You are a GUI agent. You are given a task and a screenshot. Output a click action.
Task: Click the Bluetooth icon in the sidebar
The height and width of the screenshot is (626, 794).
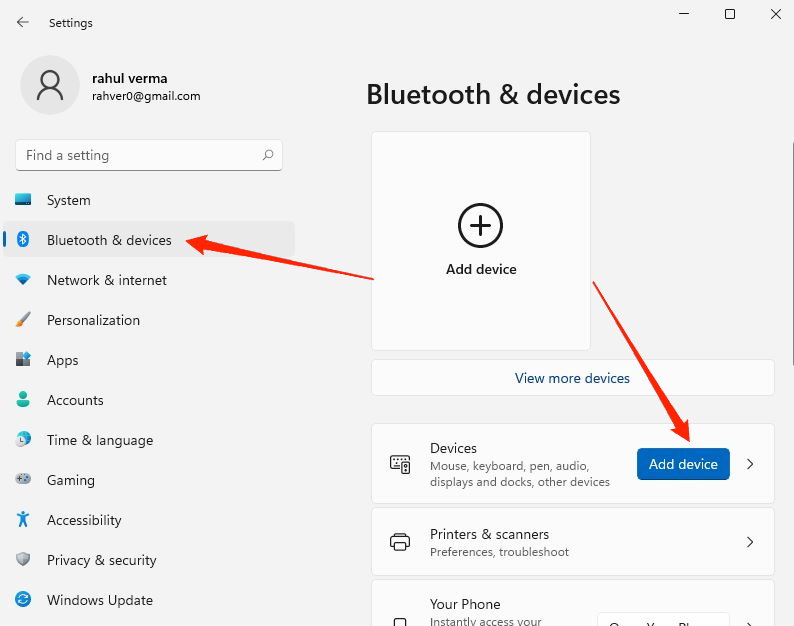tap(23, 240)
